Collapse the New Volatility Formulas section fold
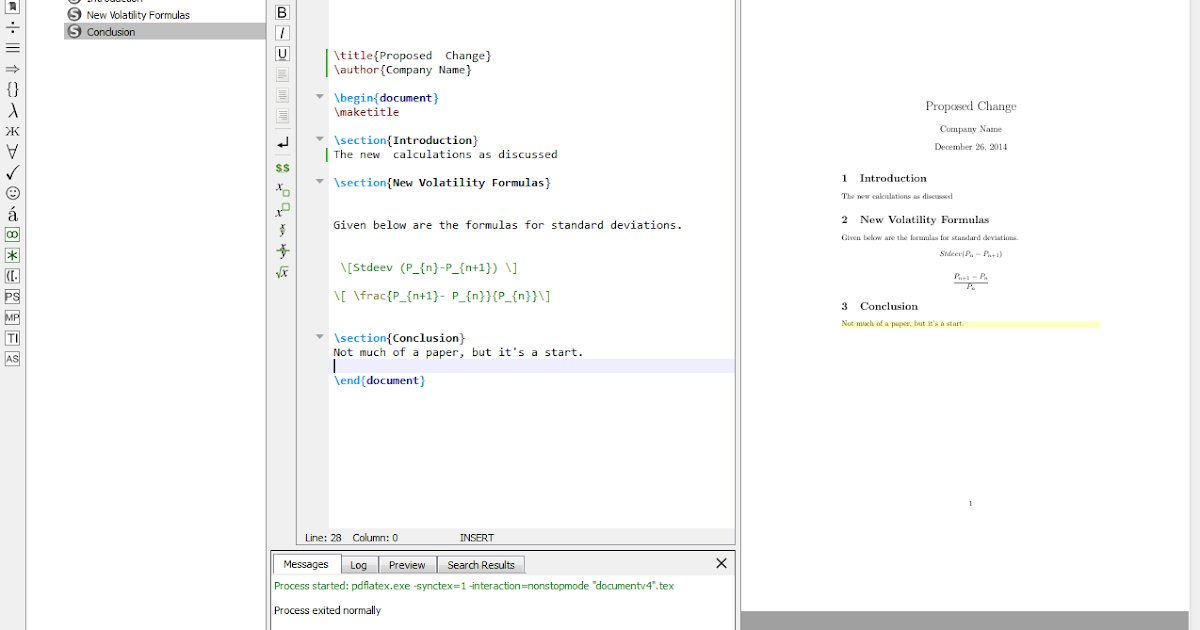The width and height of the screenshot is (1200, 630). click(319, 182)
